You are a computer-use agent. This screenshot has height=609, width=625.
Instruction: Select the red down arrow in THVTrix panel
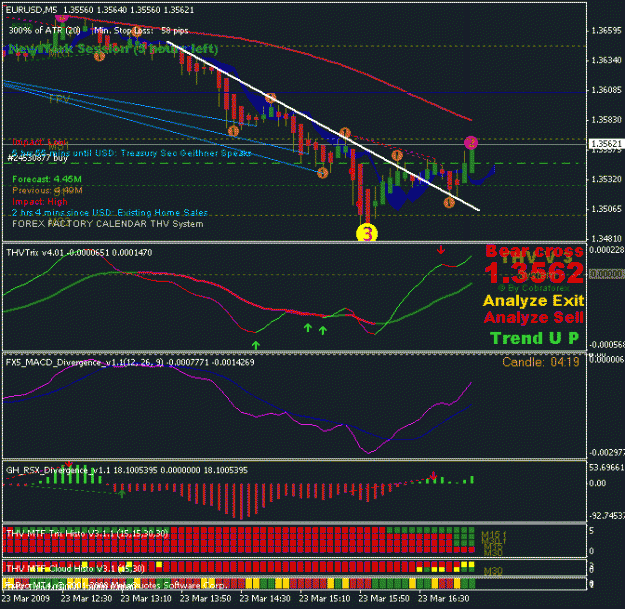pyautogui.click(x=440, y=250)
